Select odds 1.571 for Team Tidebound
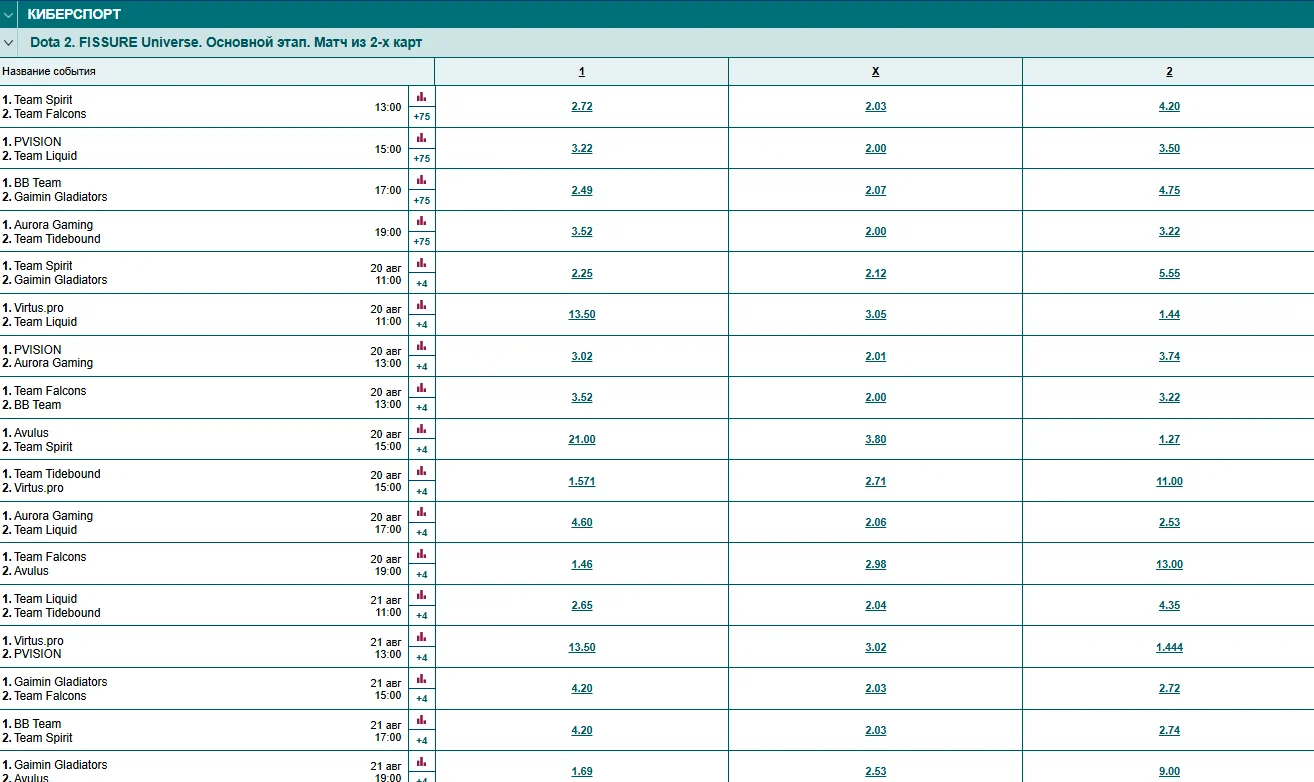The width and height of the screenshot is (1314, 782). [x=582, y=482]
